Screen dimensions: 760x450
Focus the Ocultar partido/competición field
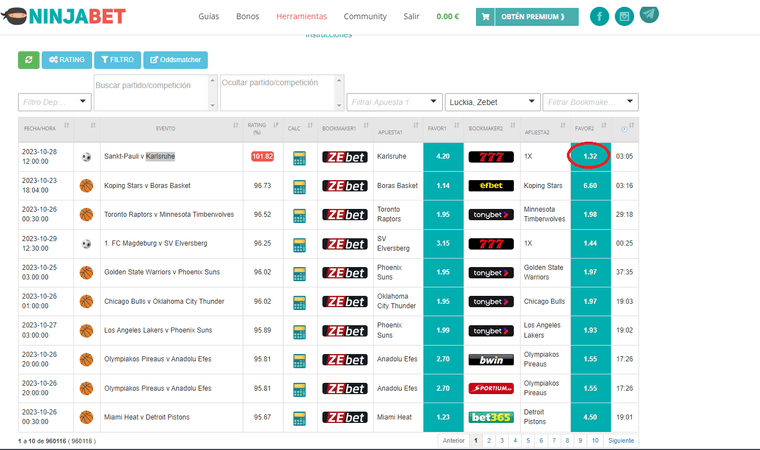tap(282, 92)
